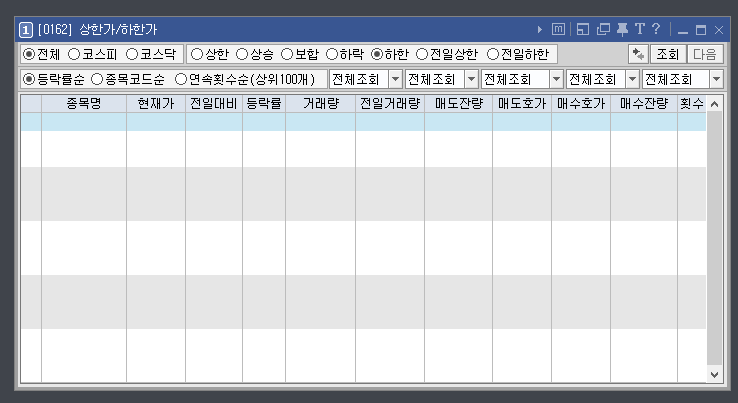Click the 'T' font icon in title bar
The image size is (738, 403).
[x=639, y=29]
